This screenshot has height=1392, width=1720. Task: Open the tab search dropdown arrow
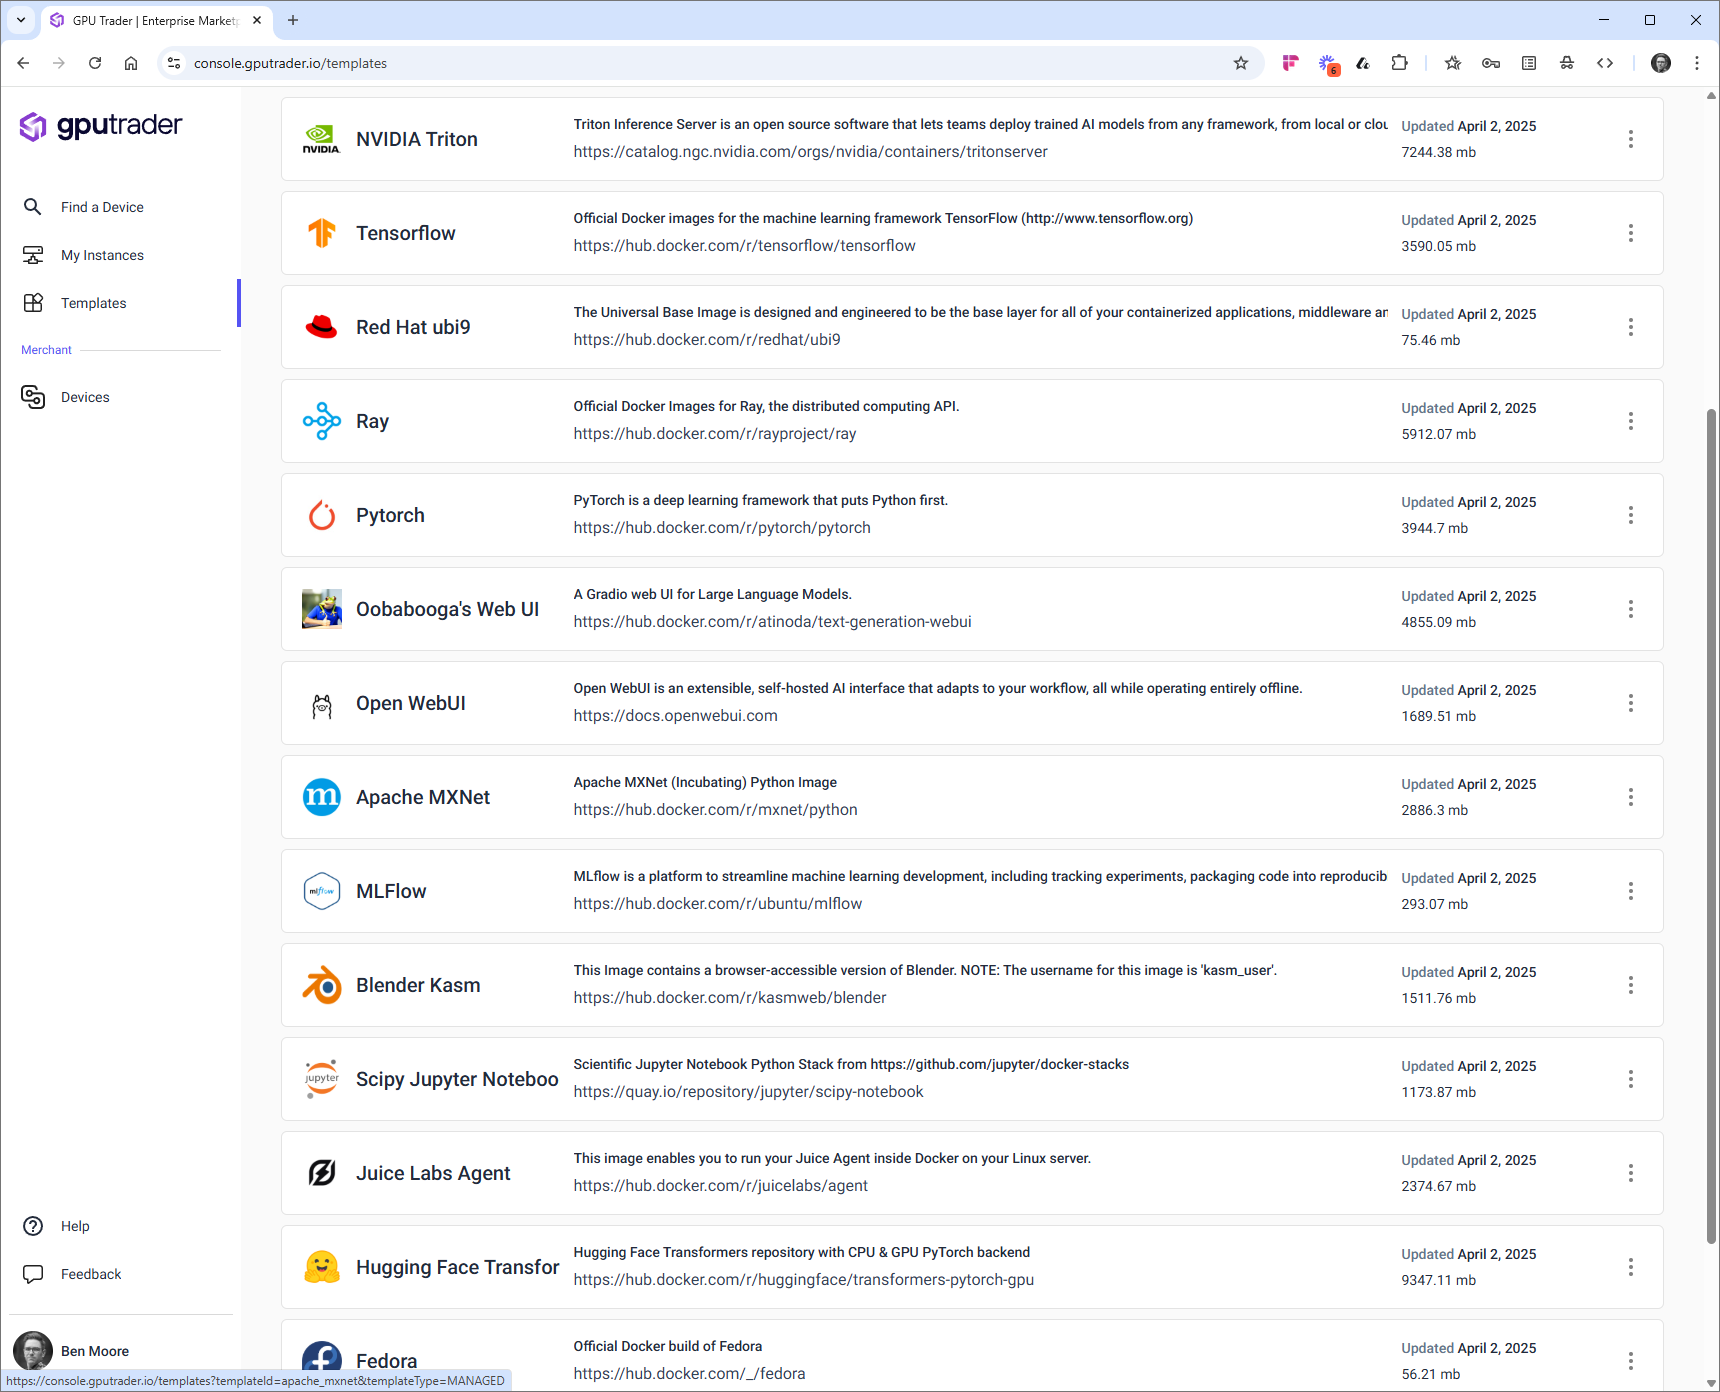[x=20, y=20]
